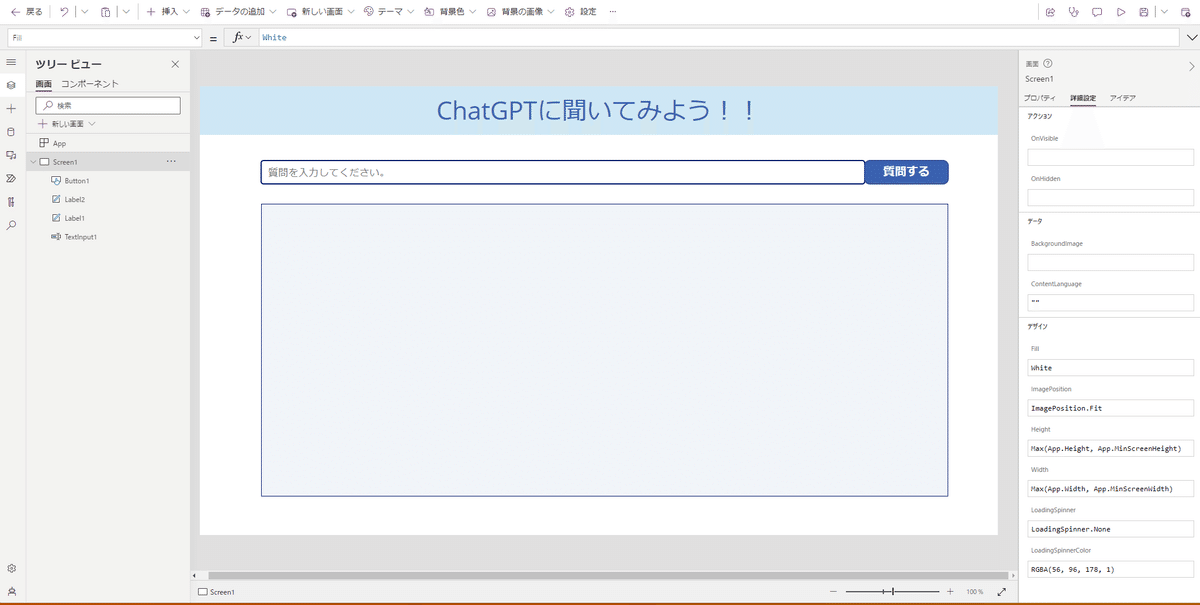Open the Screen1 ellipsis menu
Image resolution: width=1200 pixels, height=605 pixels.
tap(171, 162)
